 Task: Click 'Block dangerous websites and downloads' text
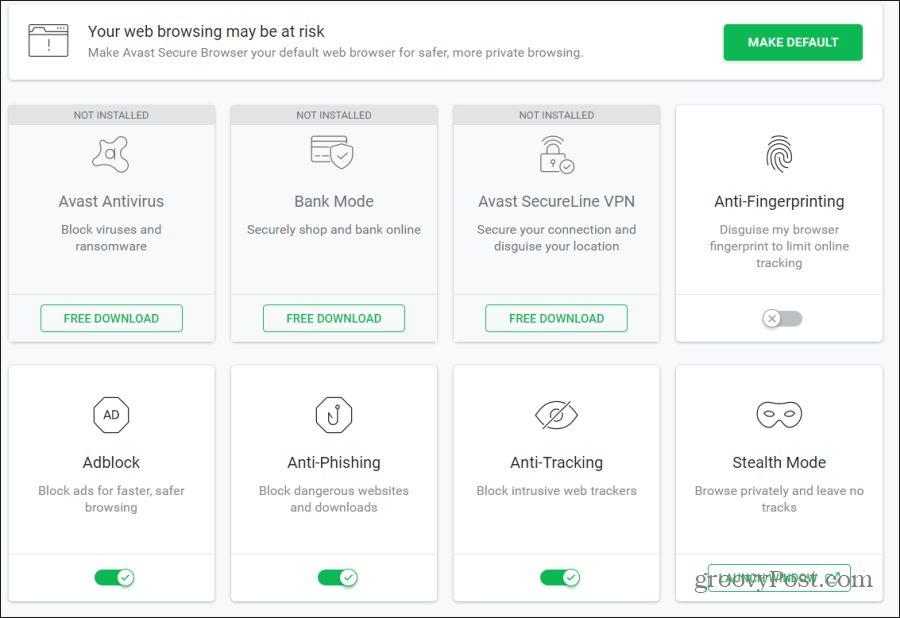333,499
